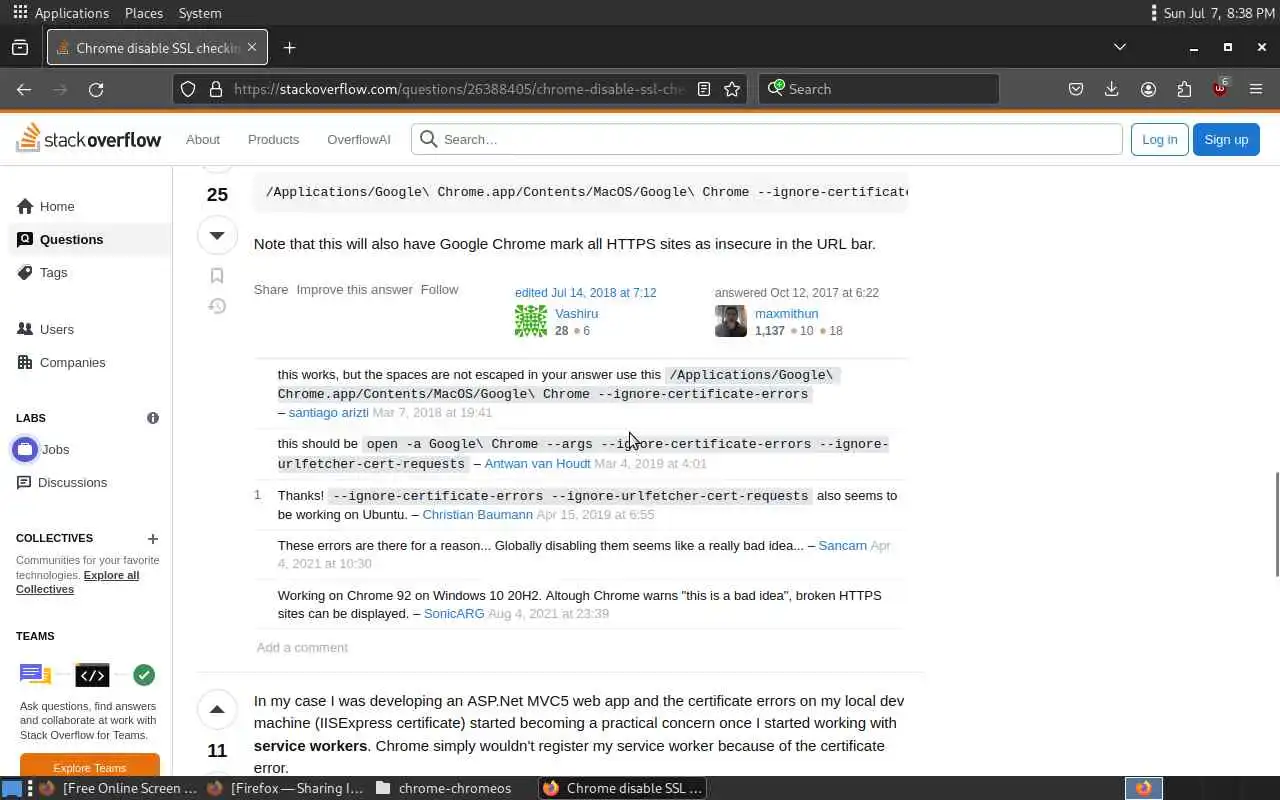Click the browser URL address field
1280x800 pixels.
458,89
